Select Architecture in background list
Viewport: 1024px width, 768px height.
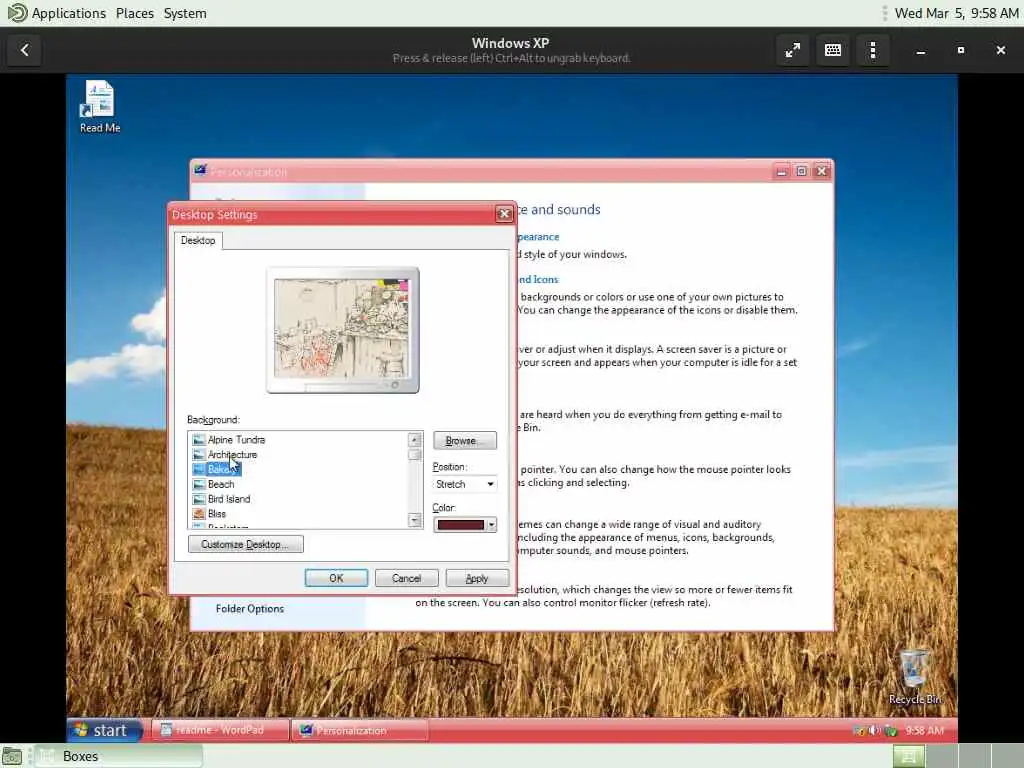click(232, 455)
